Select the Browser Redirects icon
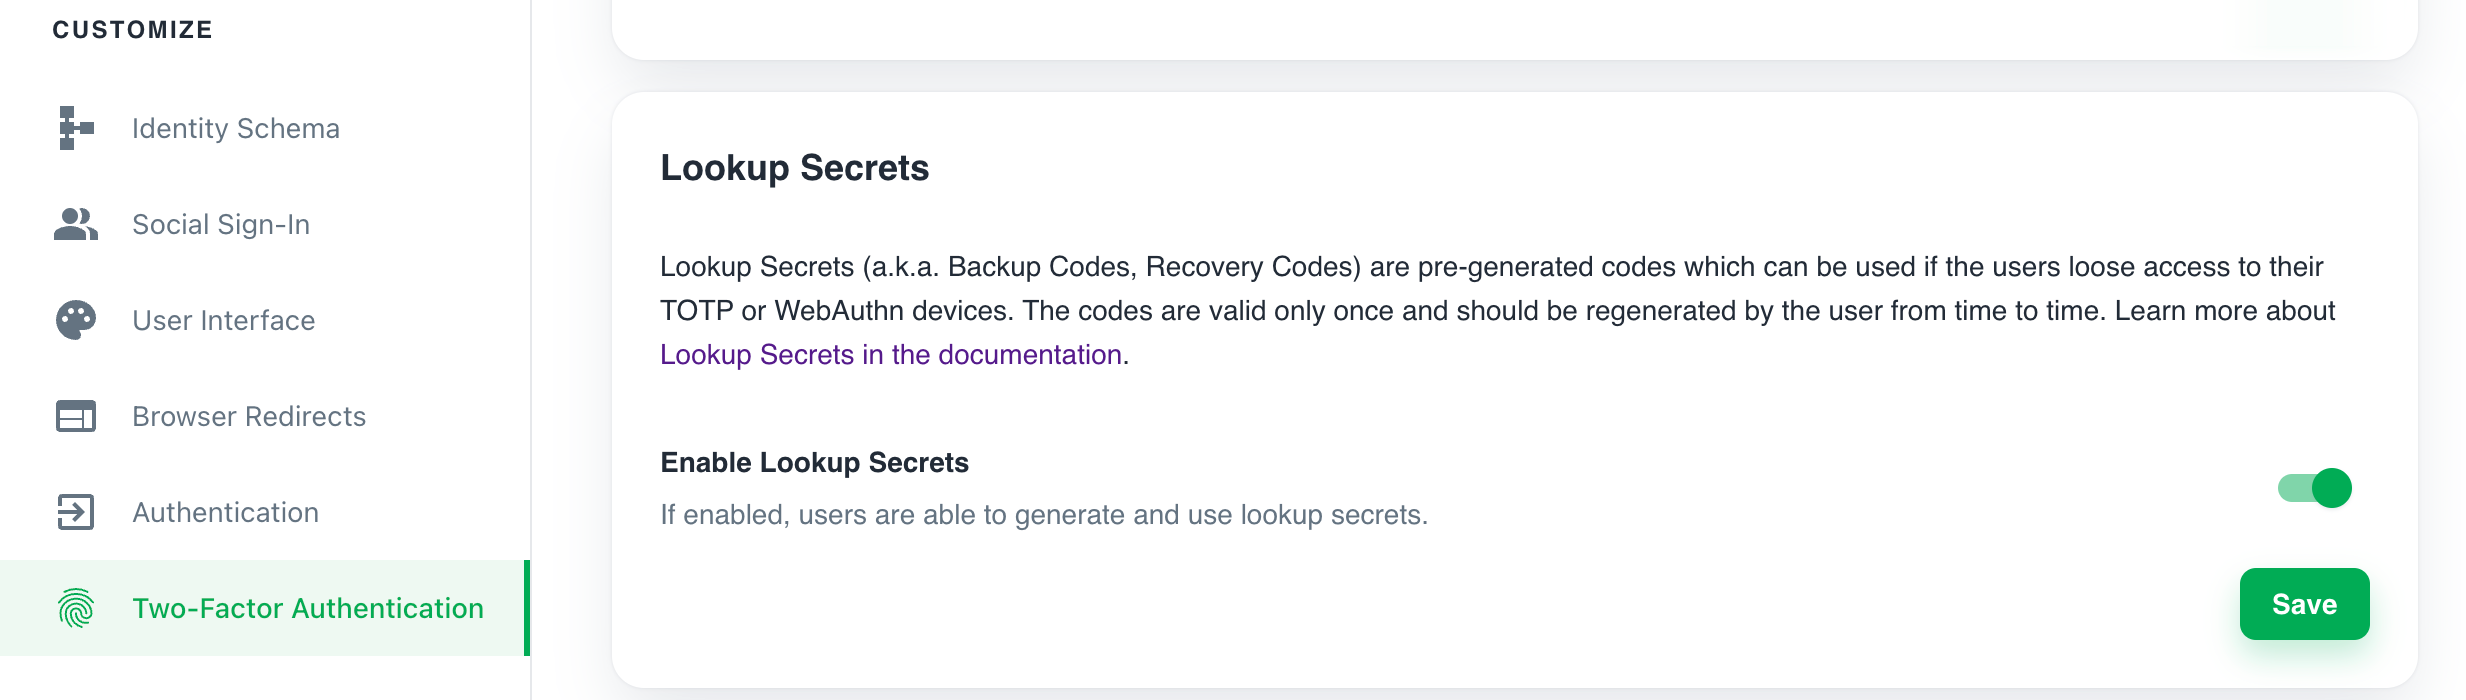 74,416
